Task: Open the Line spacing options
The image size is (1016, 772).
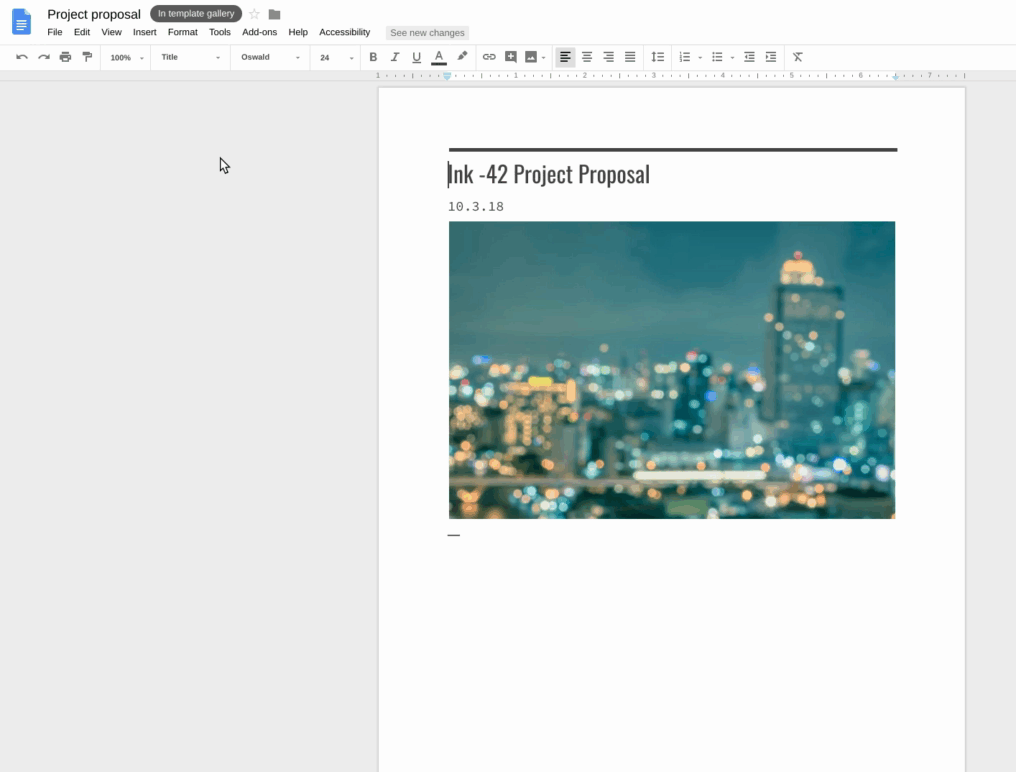Action: click(657, 57)
